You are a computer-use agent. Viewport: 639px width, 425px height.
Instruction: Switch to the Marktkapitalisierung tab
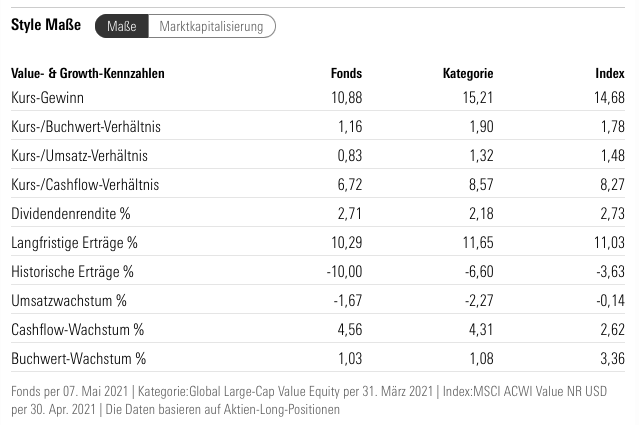[211, 27]
